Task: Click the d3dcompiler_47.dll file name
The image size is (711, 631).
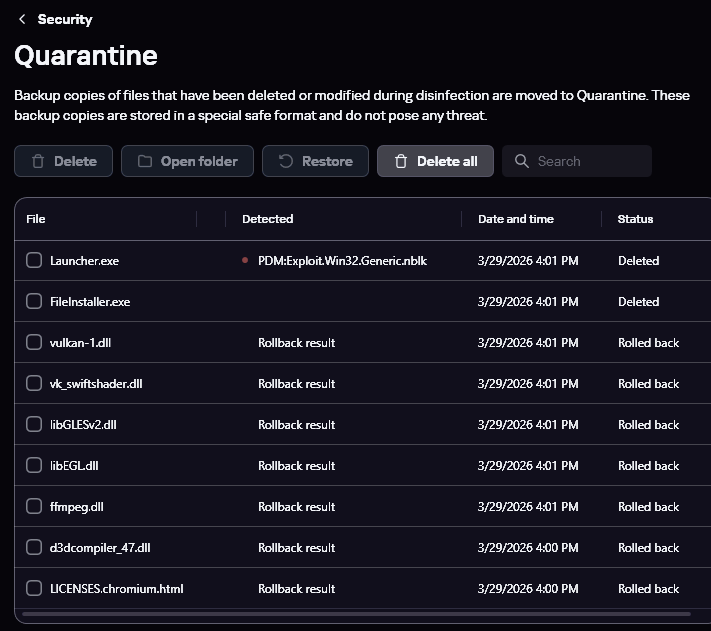Action: [100, 548]
